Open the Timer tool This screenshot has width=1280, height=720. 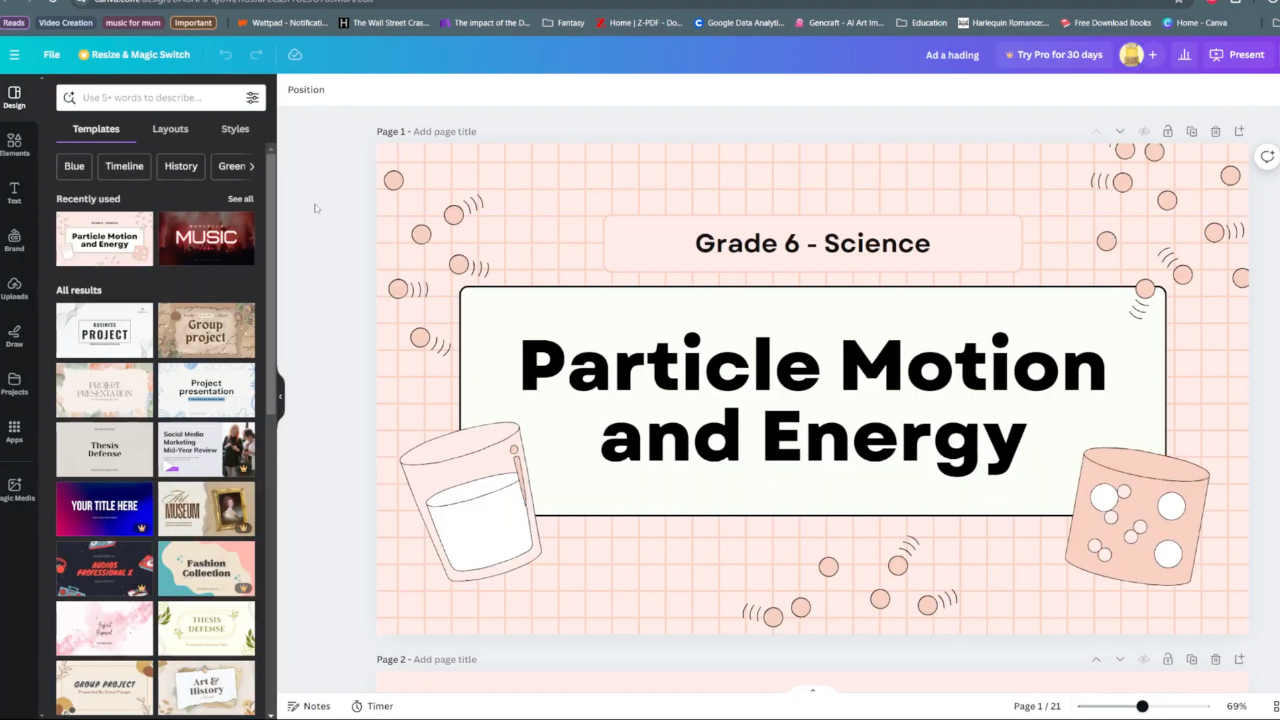pos(372,706)
